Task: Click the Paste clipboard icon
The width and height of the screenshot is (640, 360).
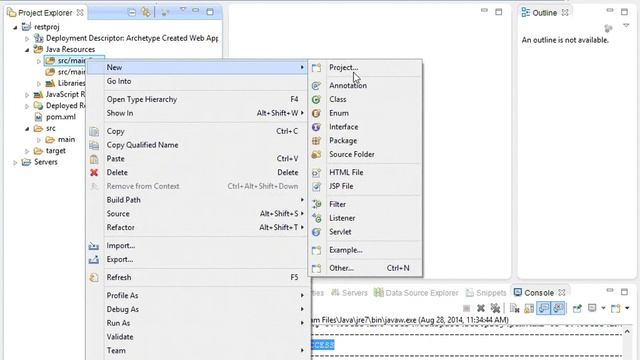Action: click(94, 159)
